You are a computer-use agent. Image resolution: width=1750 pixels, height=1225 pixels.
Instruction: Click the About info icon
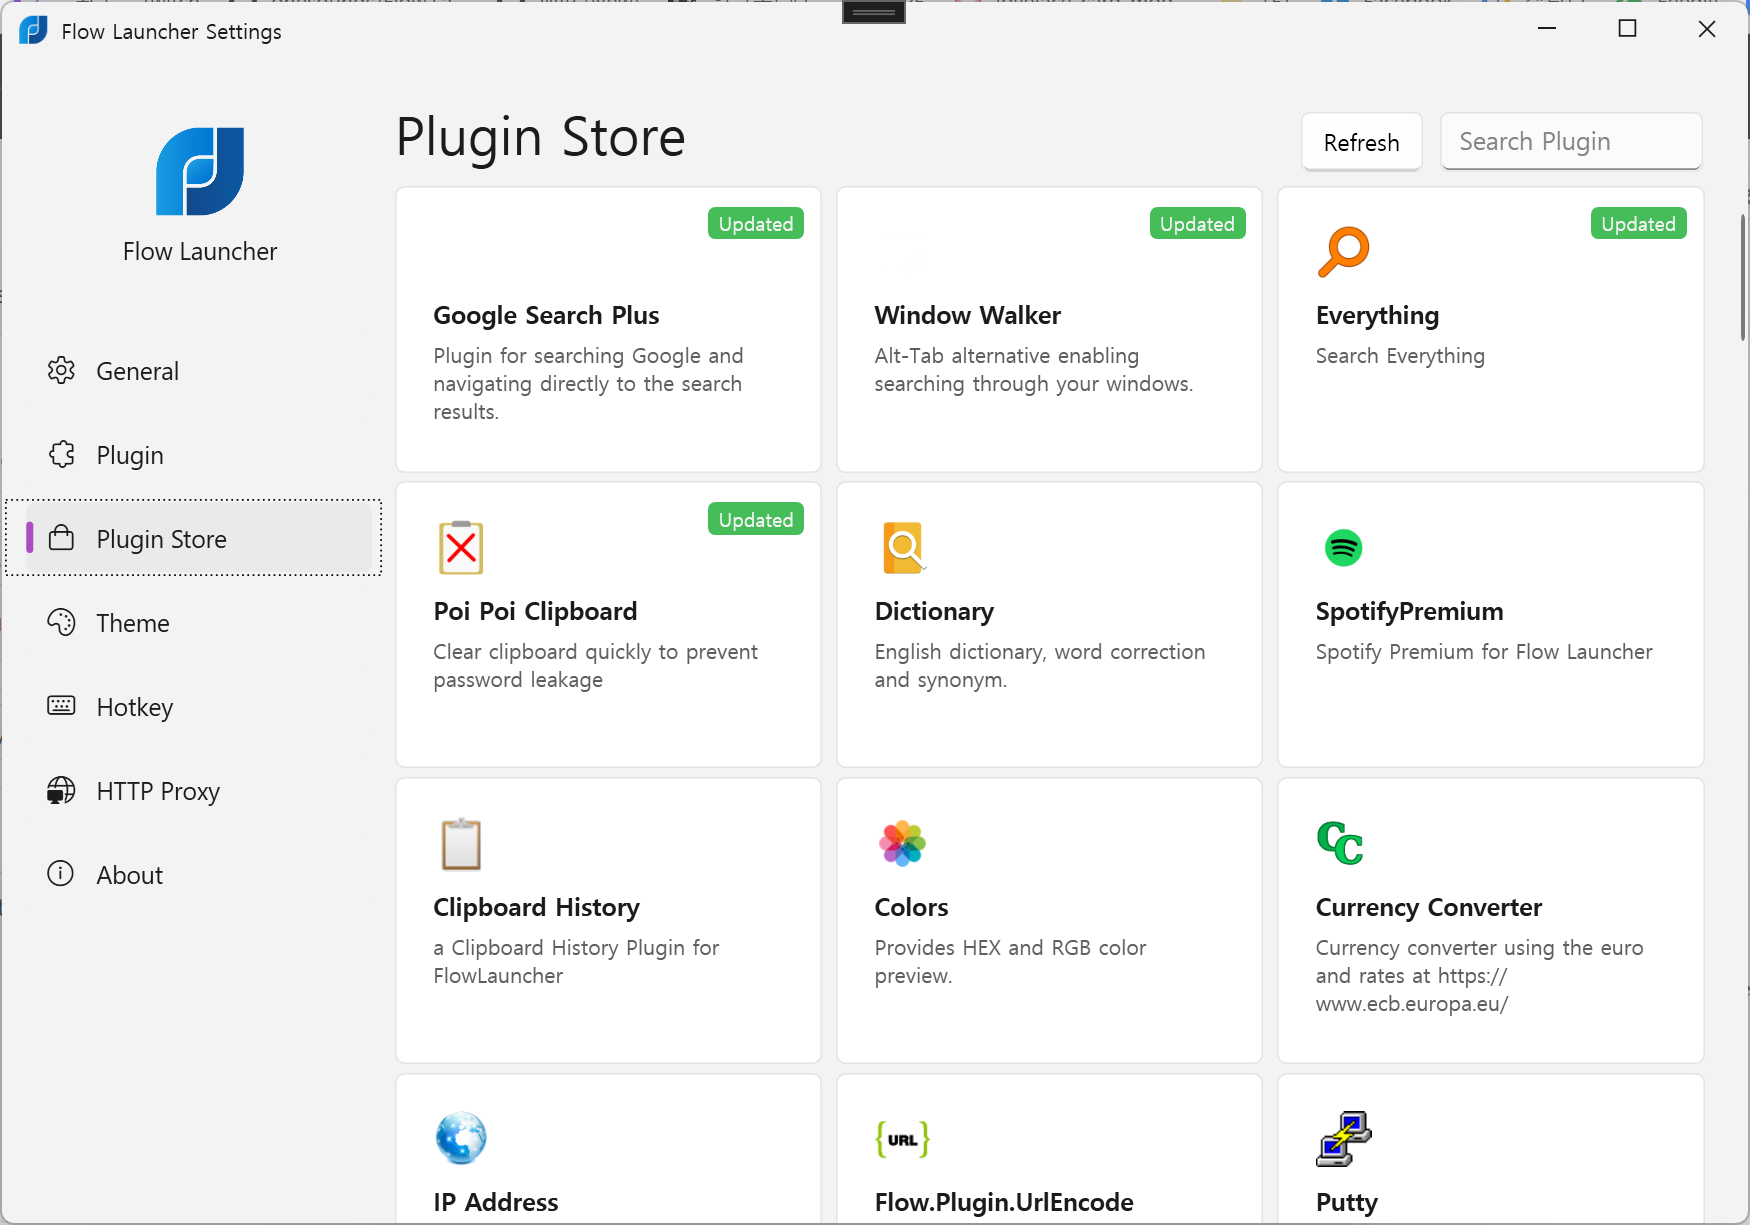pyautogui.click(x=61, y=874)
